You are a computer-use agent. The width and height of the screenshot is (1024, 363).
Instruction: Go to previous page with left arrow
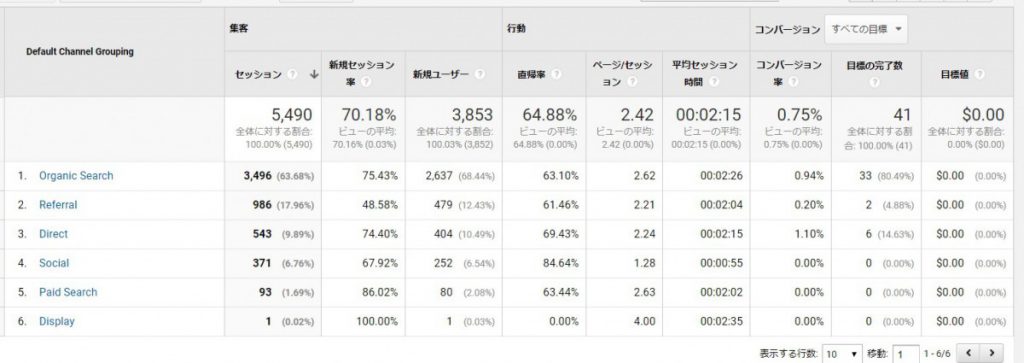tap(969, 353)
